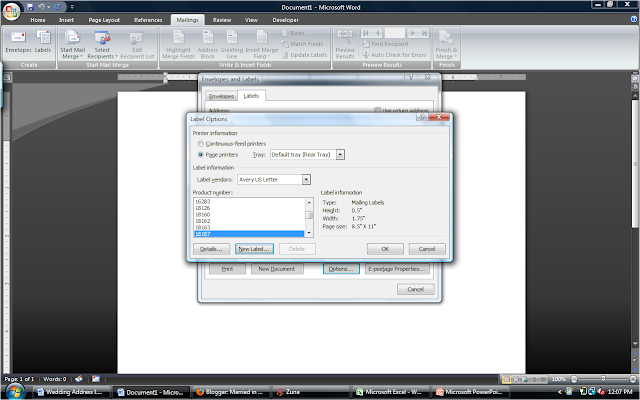The height and width of the screenshot is (400, 640).
Task: Switch to the Developer ribbon tab
Action: pos(285,20)
